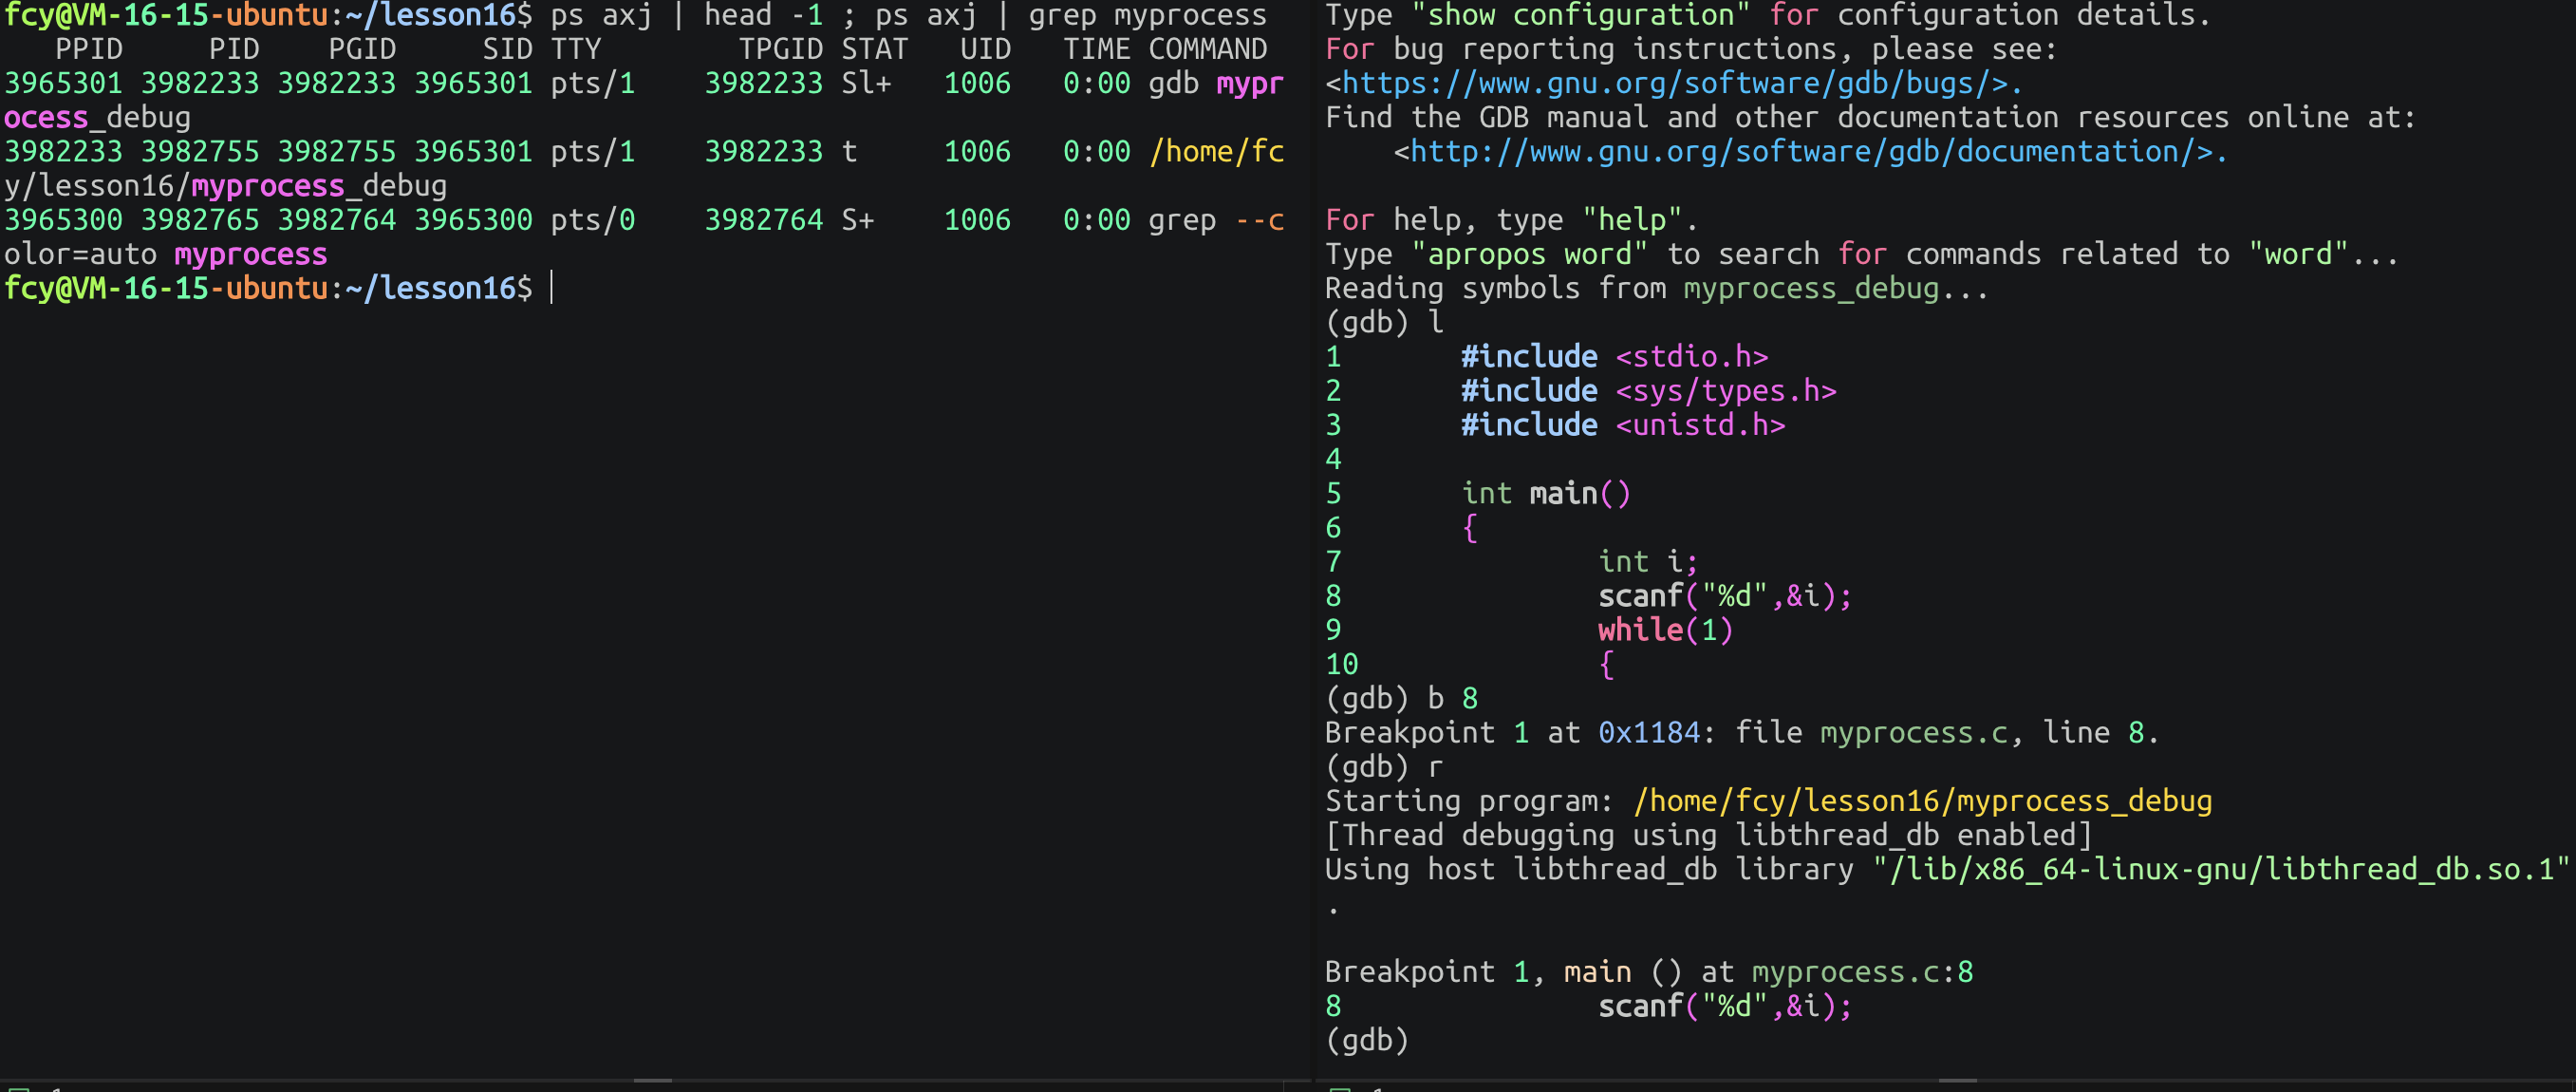Click PID 3982755 in the ps output
2576x1092 pixels.
pos(200,152)
